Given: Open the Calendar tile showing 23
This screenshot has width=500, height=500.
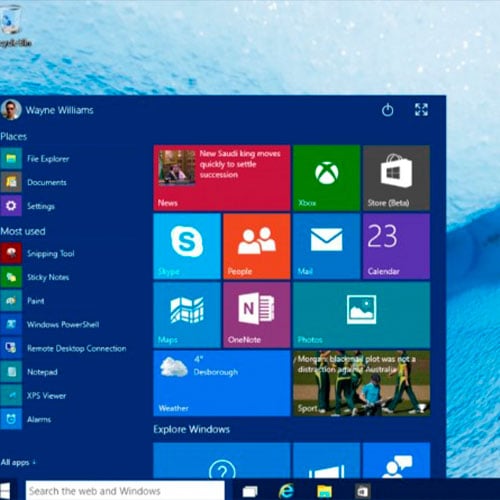Looking at the screenshot, I should coord(396,246).
